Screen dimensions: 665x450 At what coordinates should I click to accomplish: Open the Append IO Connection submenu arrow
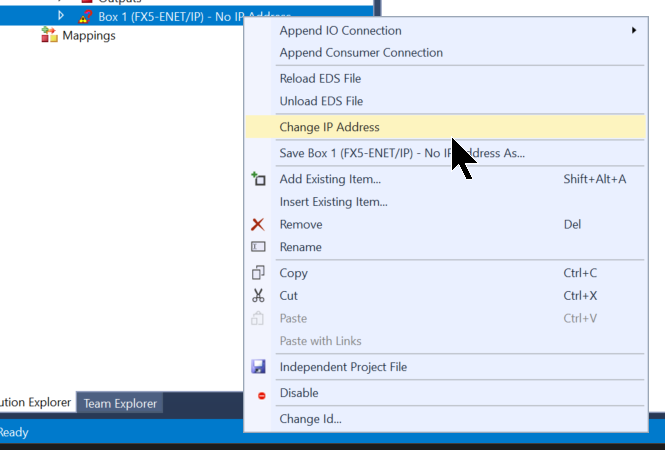(634, 31)
